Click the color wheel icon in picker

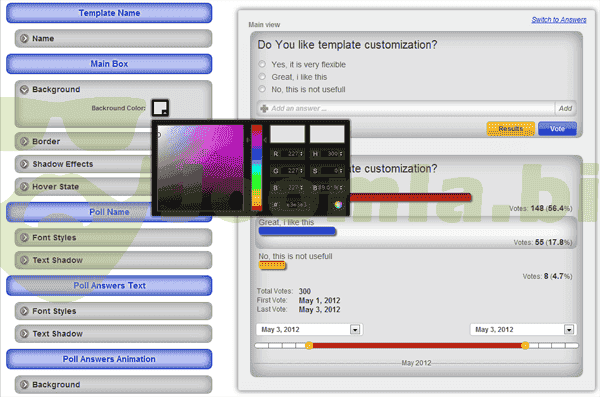[x=338, y=204]
